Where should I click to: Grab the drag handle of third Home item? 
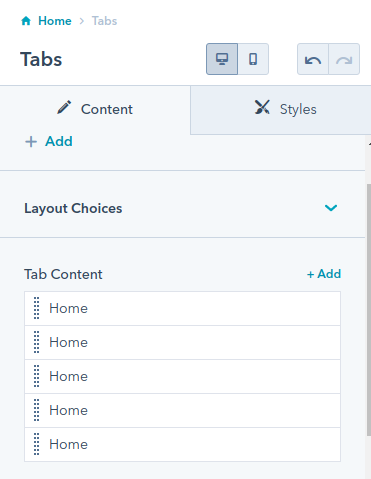37,376
